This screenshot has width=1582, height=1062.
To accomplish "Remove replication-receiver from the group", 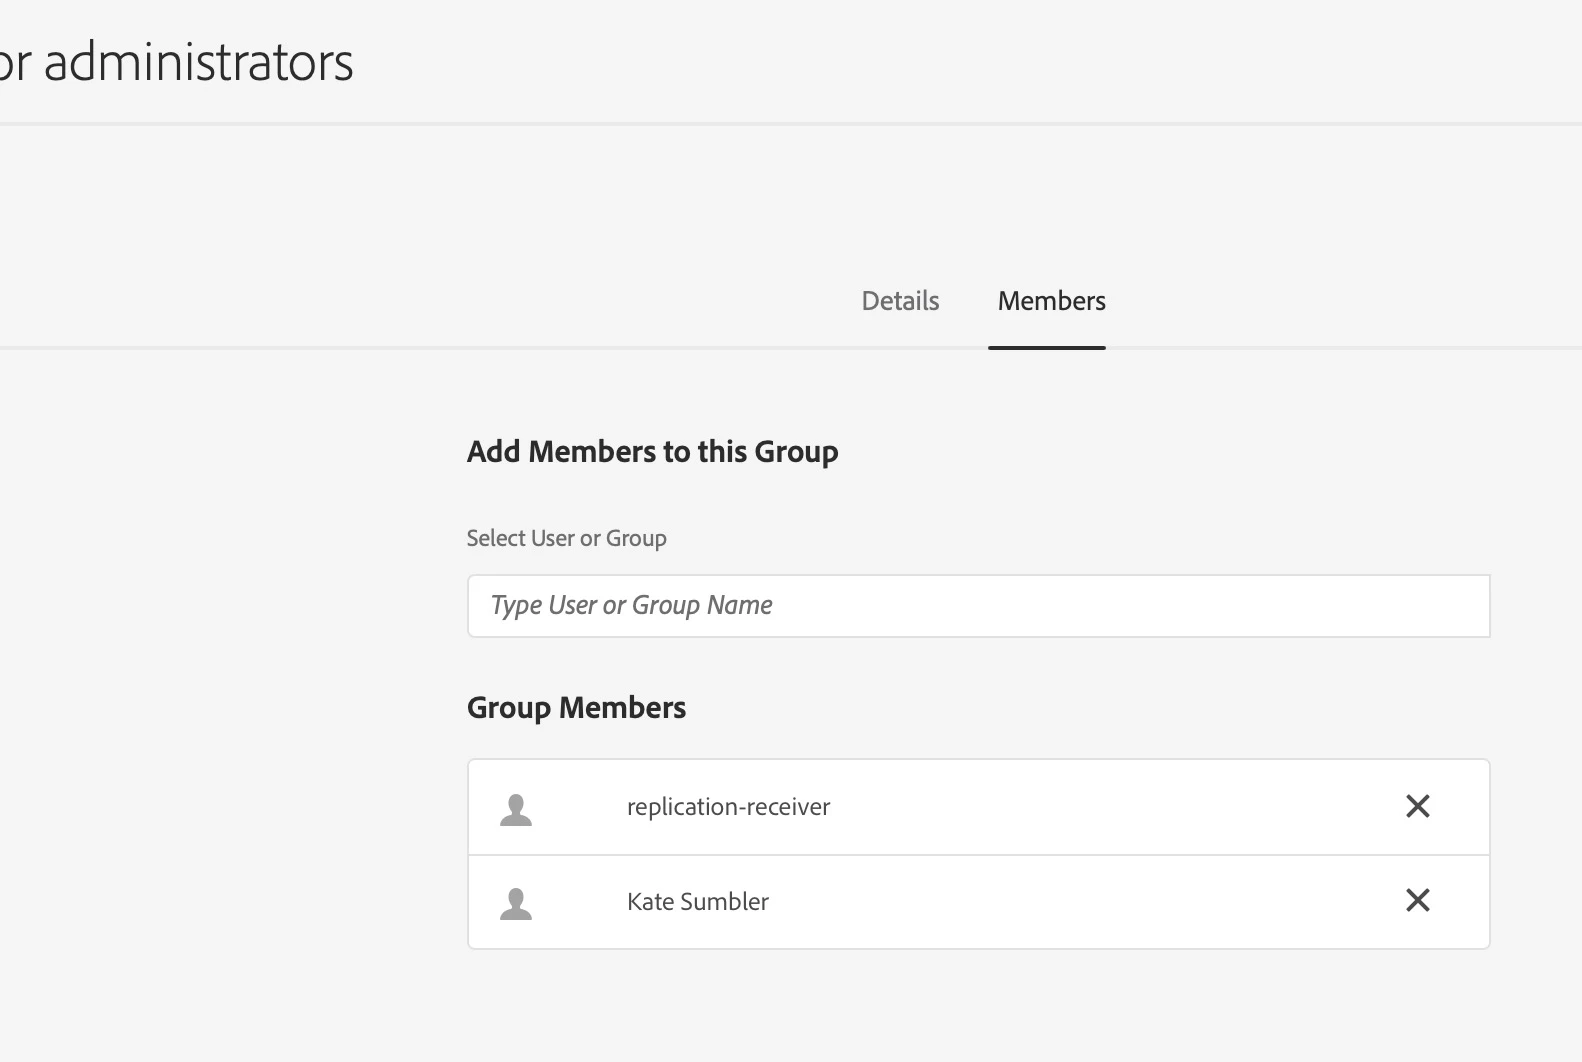I will [1417, 806].
